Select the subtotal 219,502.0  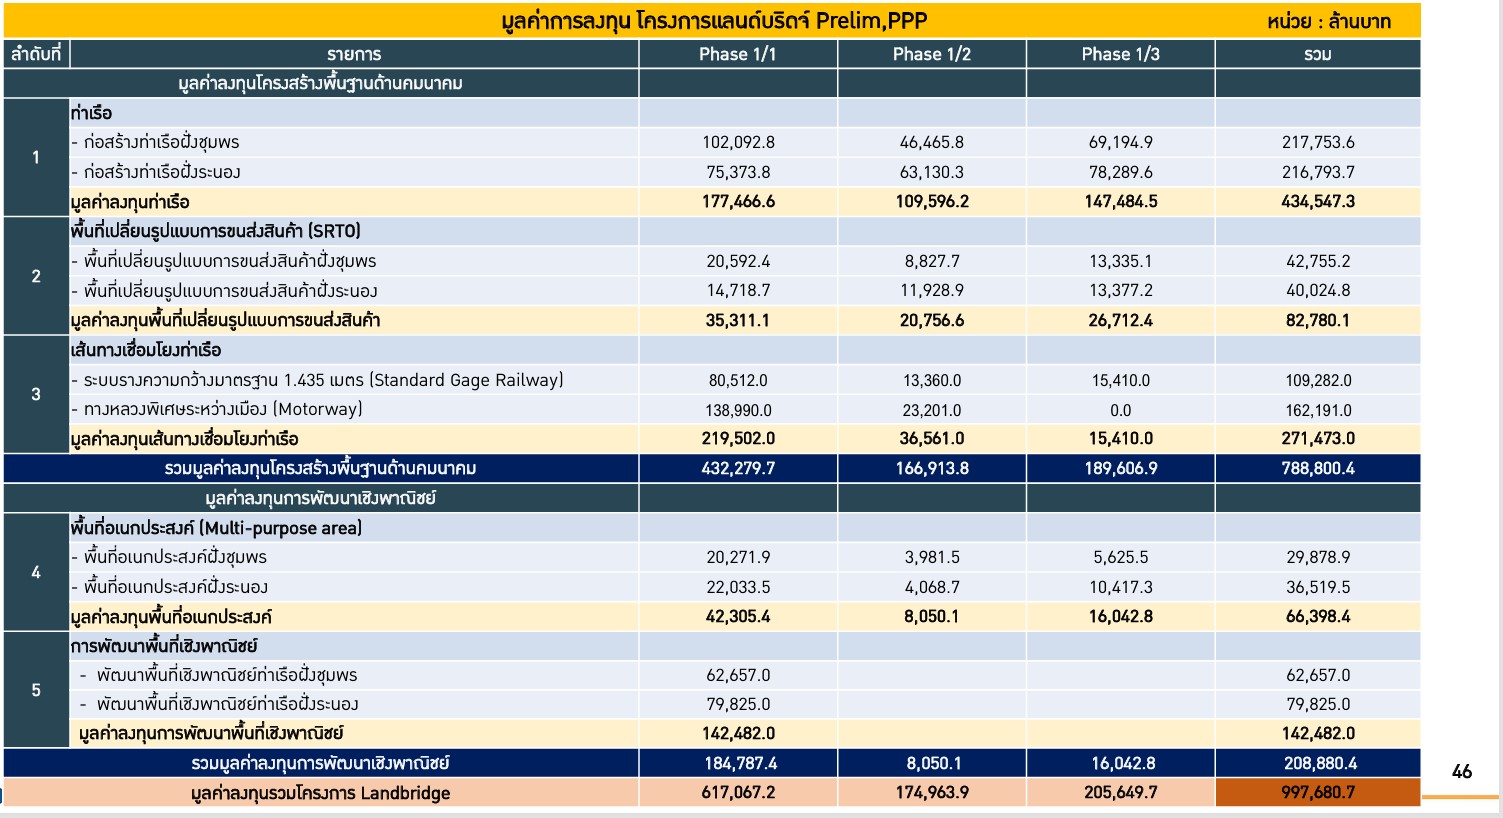pos(738,438)
